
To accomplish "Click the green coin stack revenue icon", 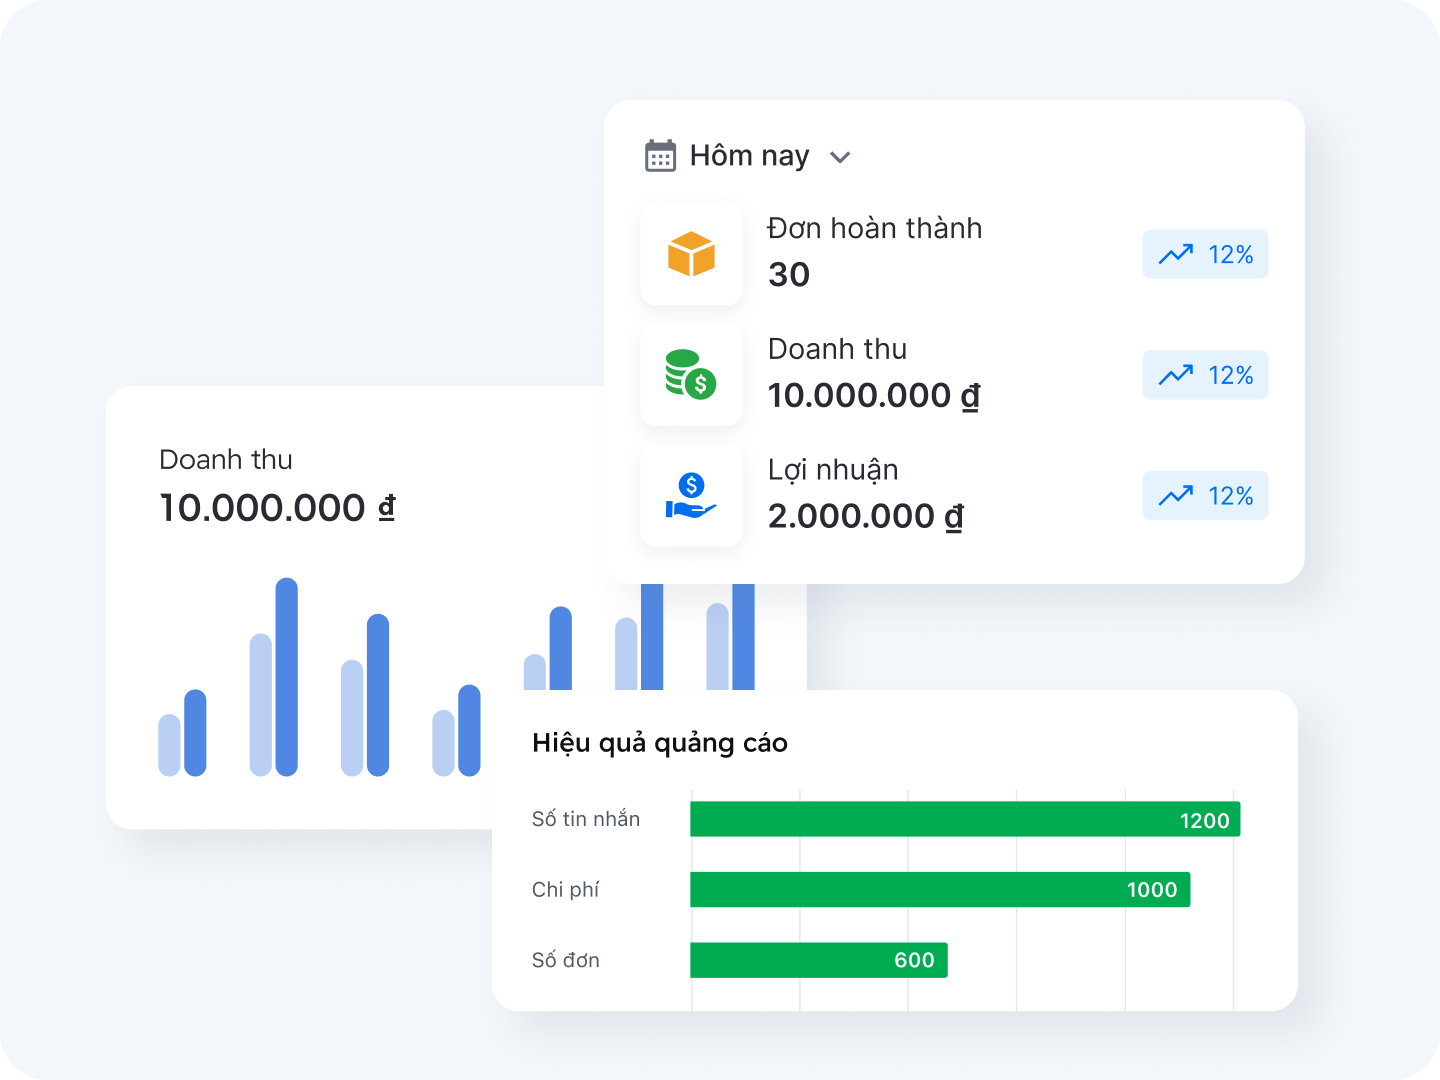I will point(691,375).
